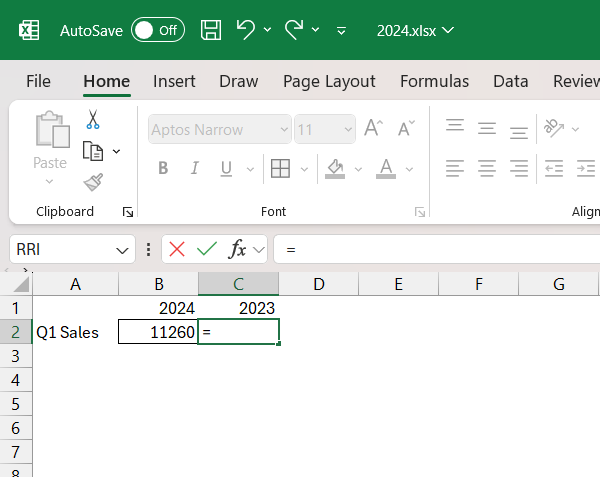Click the Middle Align icon

[x=487, y=129]
